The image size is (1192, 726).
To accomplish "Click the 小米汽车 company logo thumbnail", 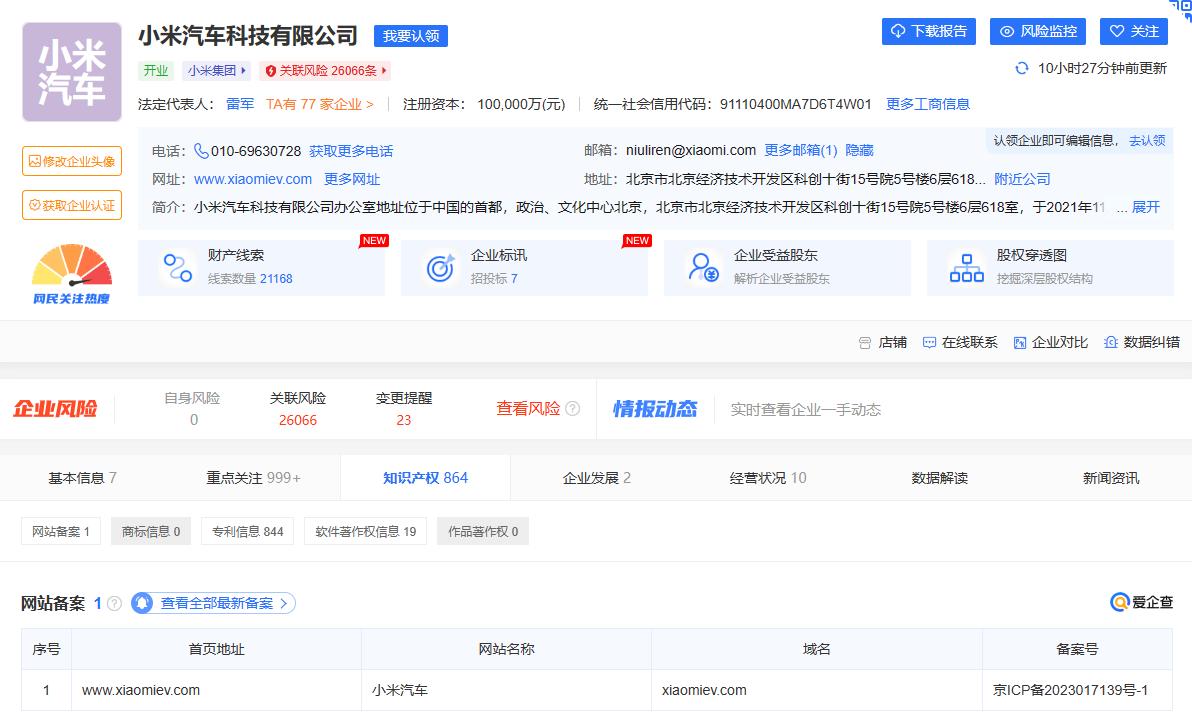I will pos(71,72).
